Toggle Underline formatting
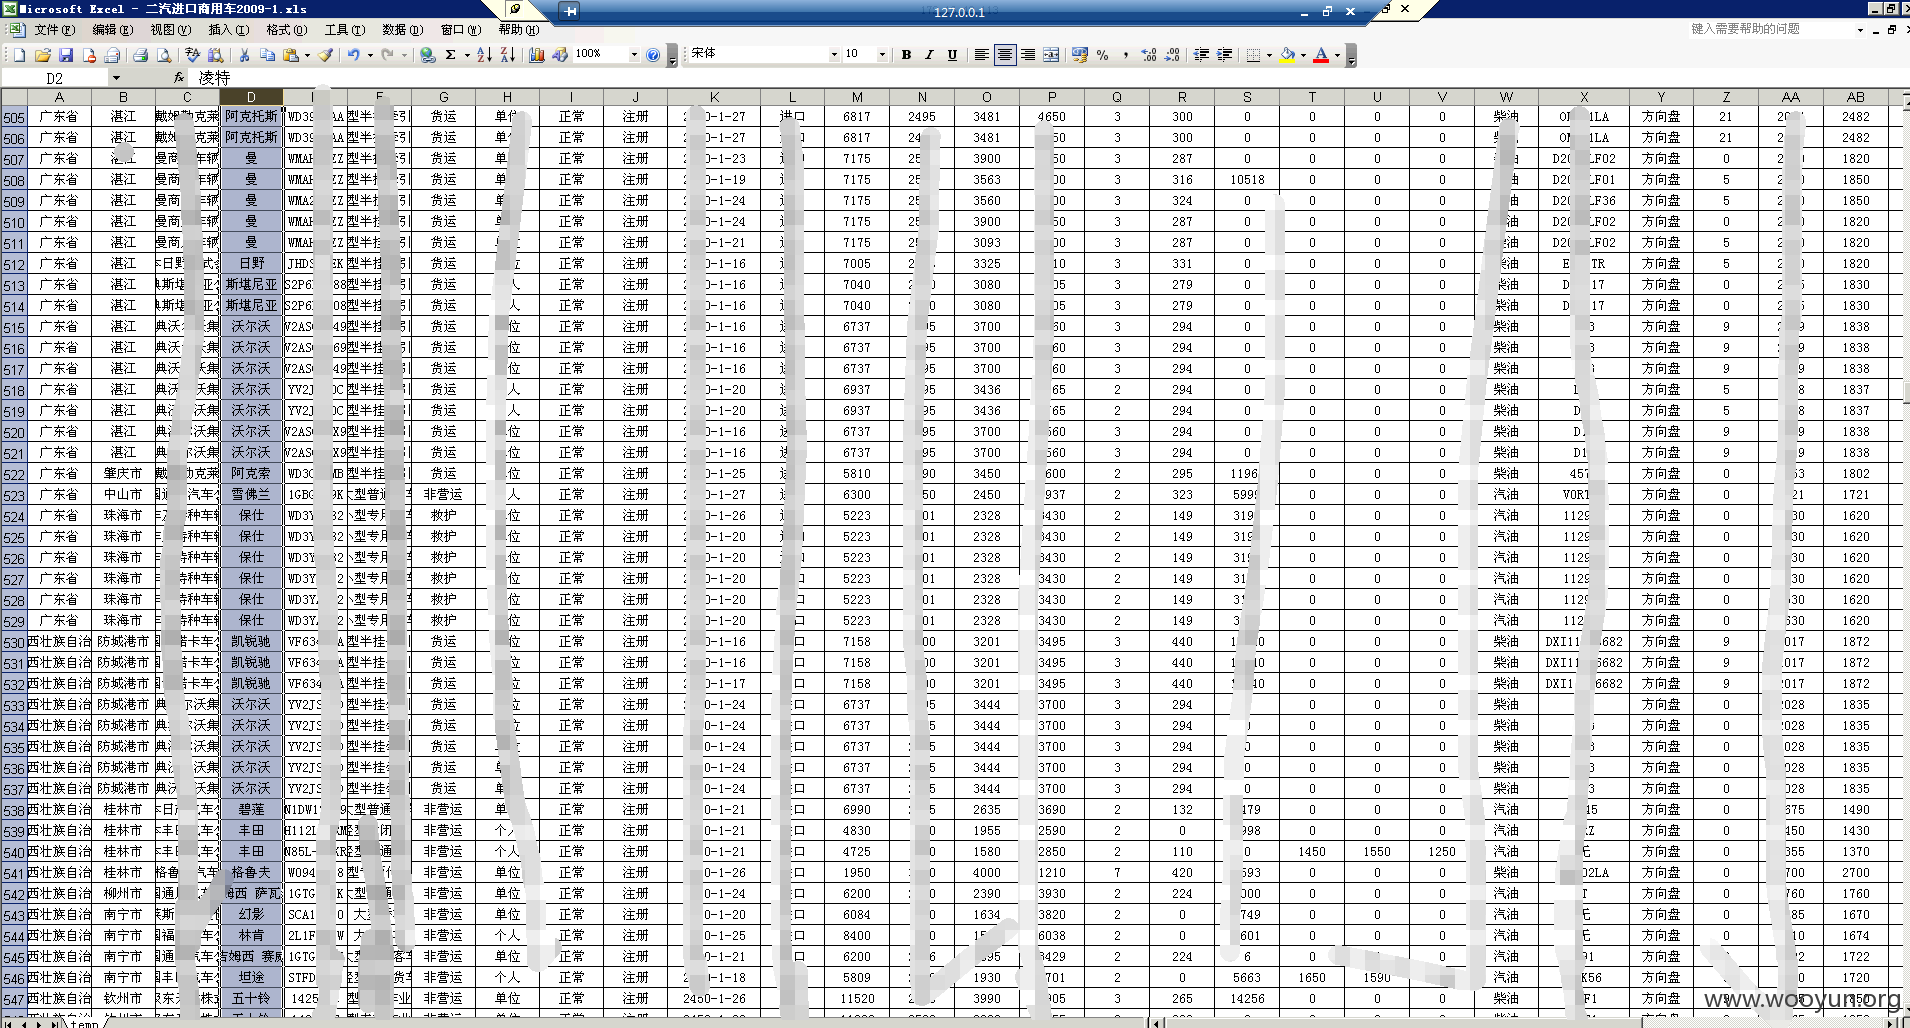 952,55
